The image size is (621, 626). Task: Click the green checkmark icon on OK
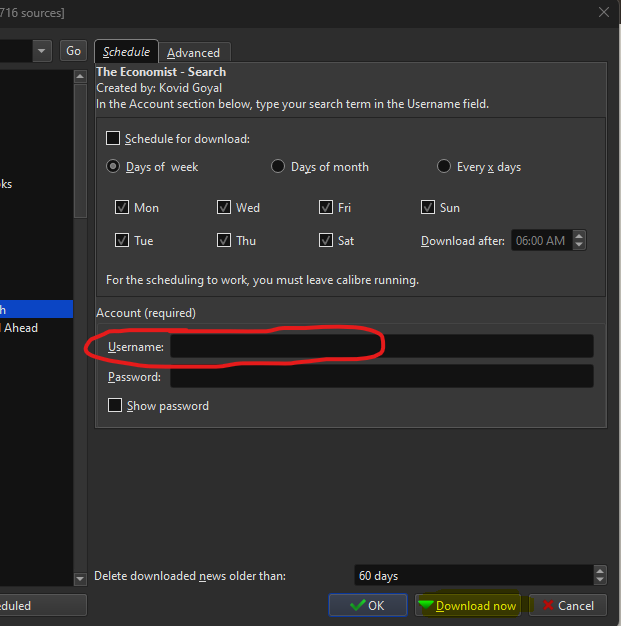357,605
